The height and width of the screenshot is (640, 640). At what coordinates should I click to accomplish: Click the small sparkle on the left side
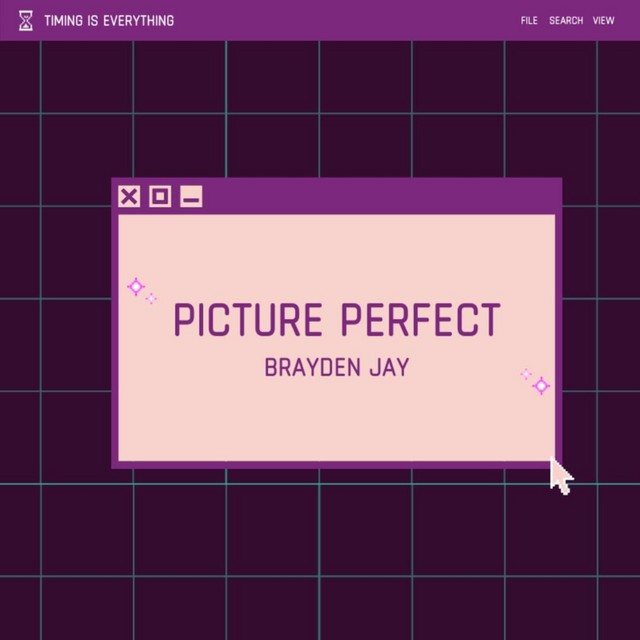[x=151, y=298]
